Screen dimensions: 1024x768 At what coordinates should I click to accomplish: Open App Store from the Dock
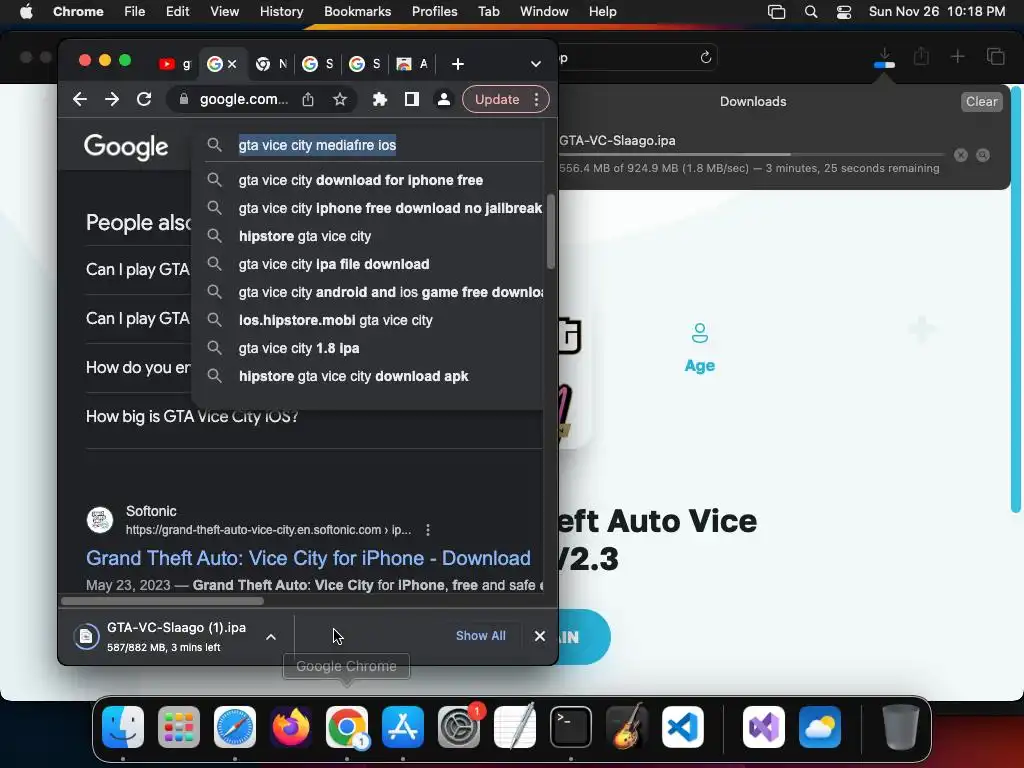click(403, 727)
